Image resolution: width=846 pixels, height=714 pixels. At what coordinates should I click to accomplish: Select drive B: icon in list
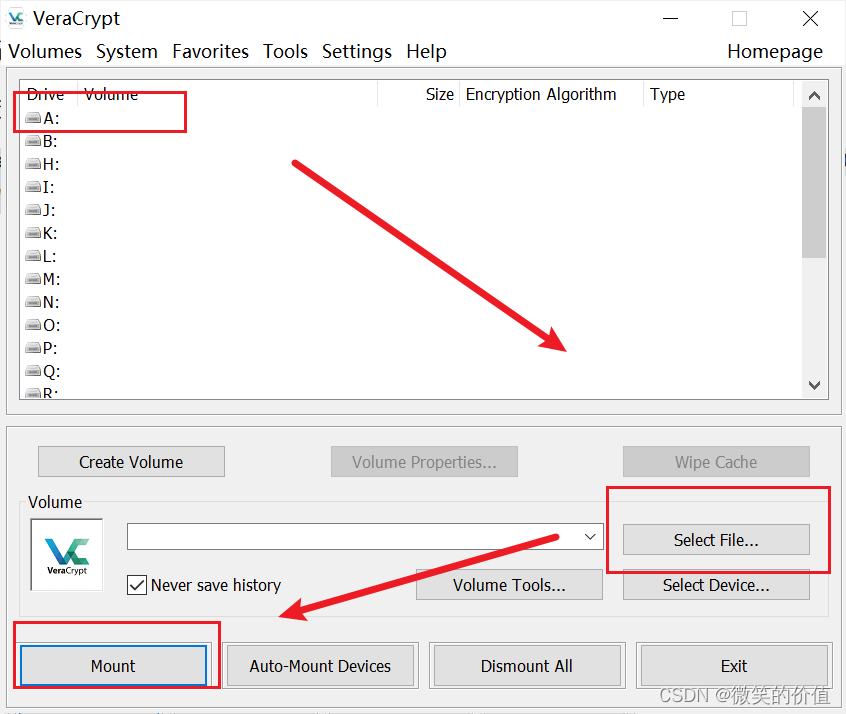[33, 141]
